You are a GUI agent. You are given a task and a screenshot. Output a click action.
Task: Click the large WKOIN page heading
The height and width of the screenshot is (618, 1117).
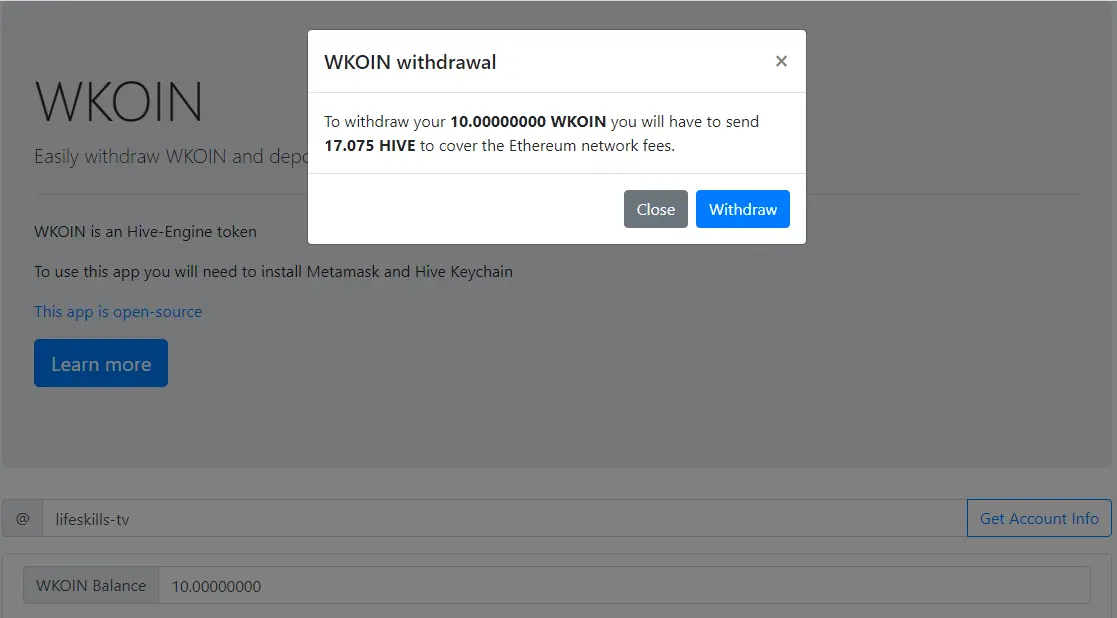pos(119,101)
